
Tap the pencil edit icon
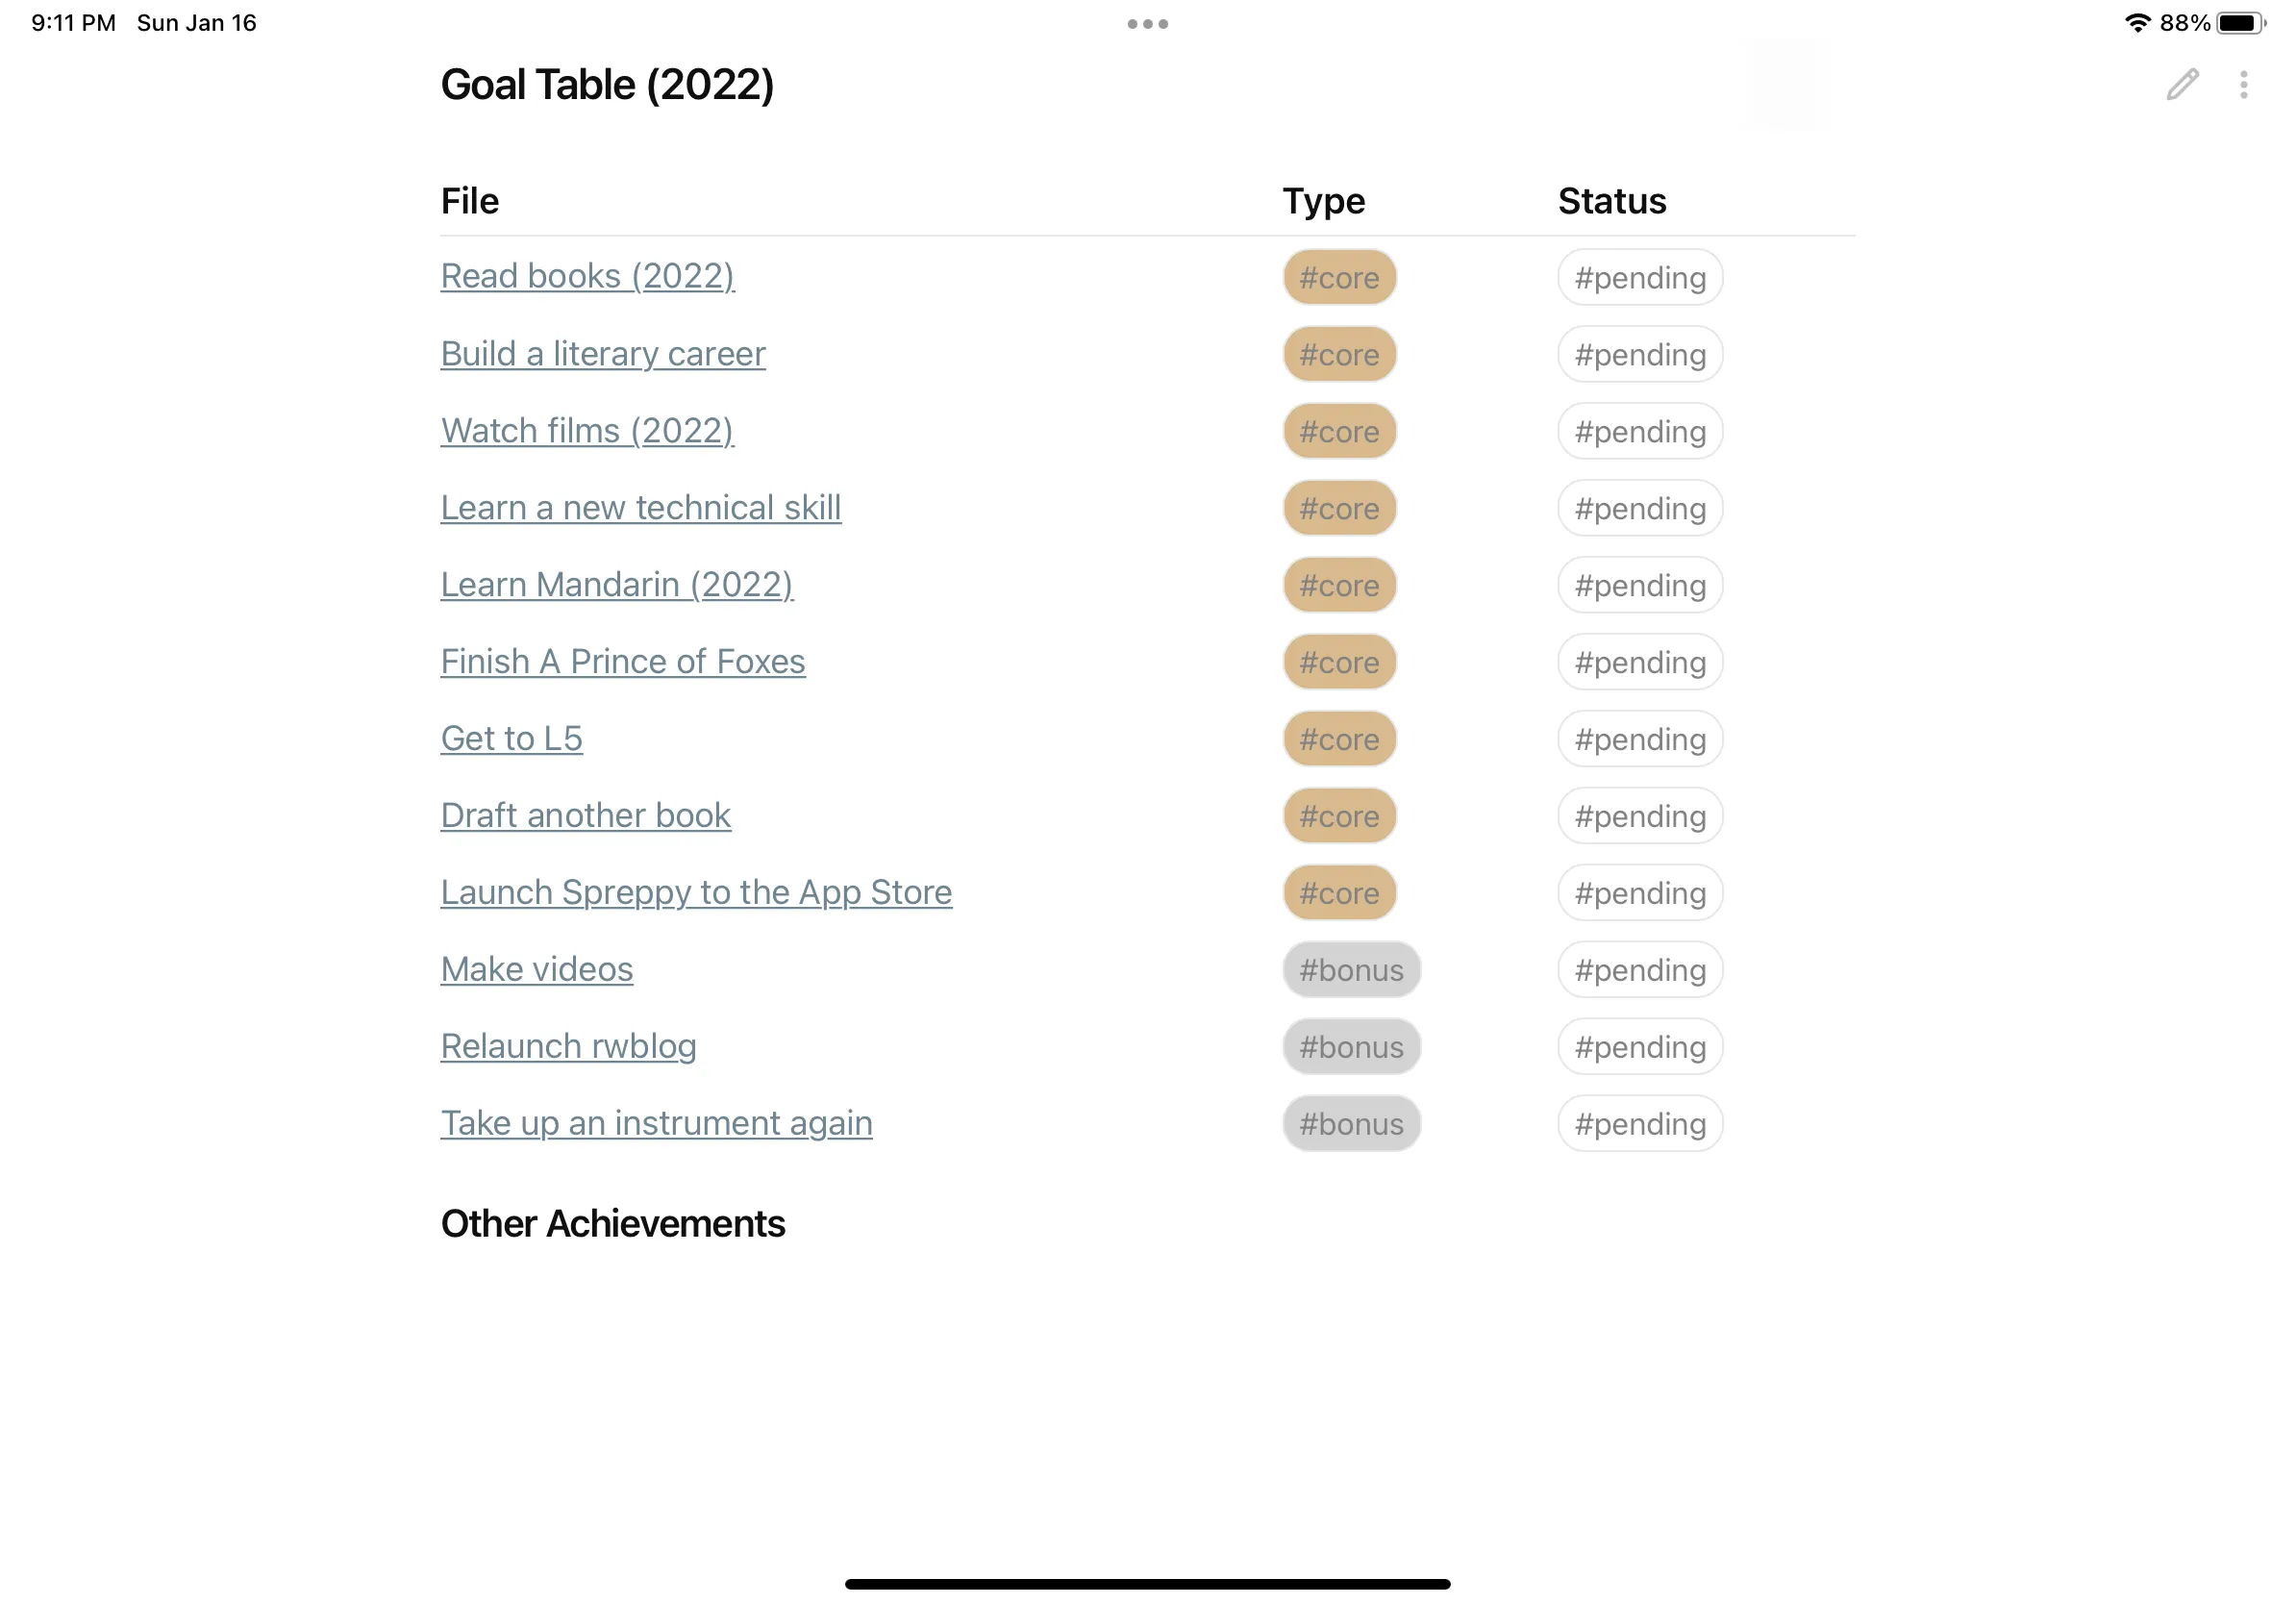click(x=2182, y=86)
